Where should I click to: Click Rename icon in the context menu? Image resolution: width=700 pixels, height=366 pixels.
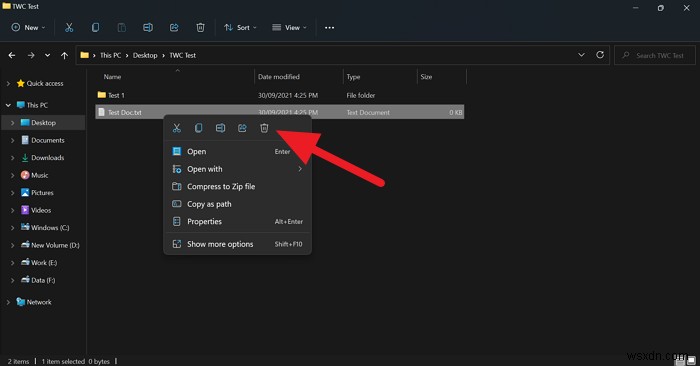point(221,128)
